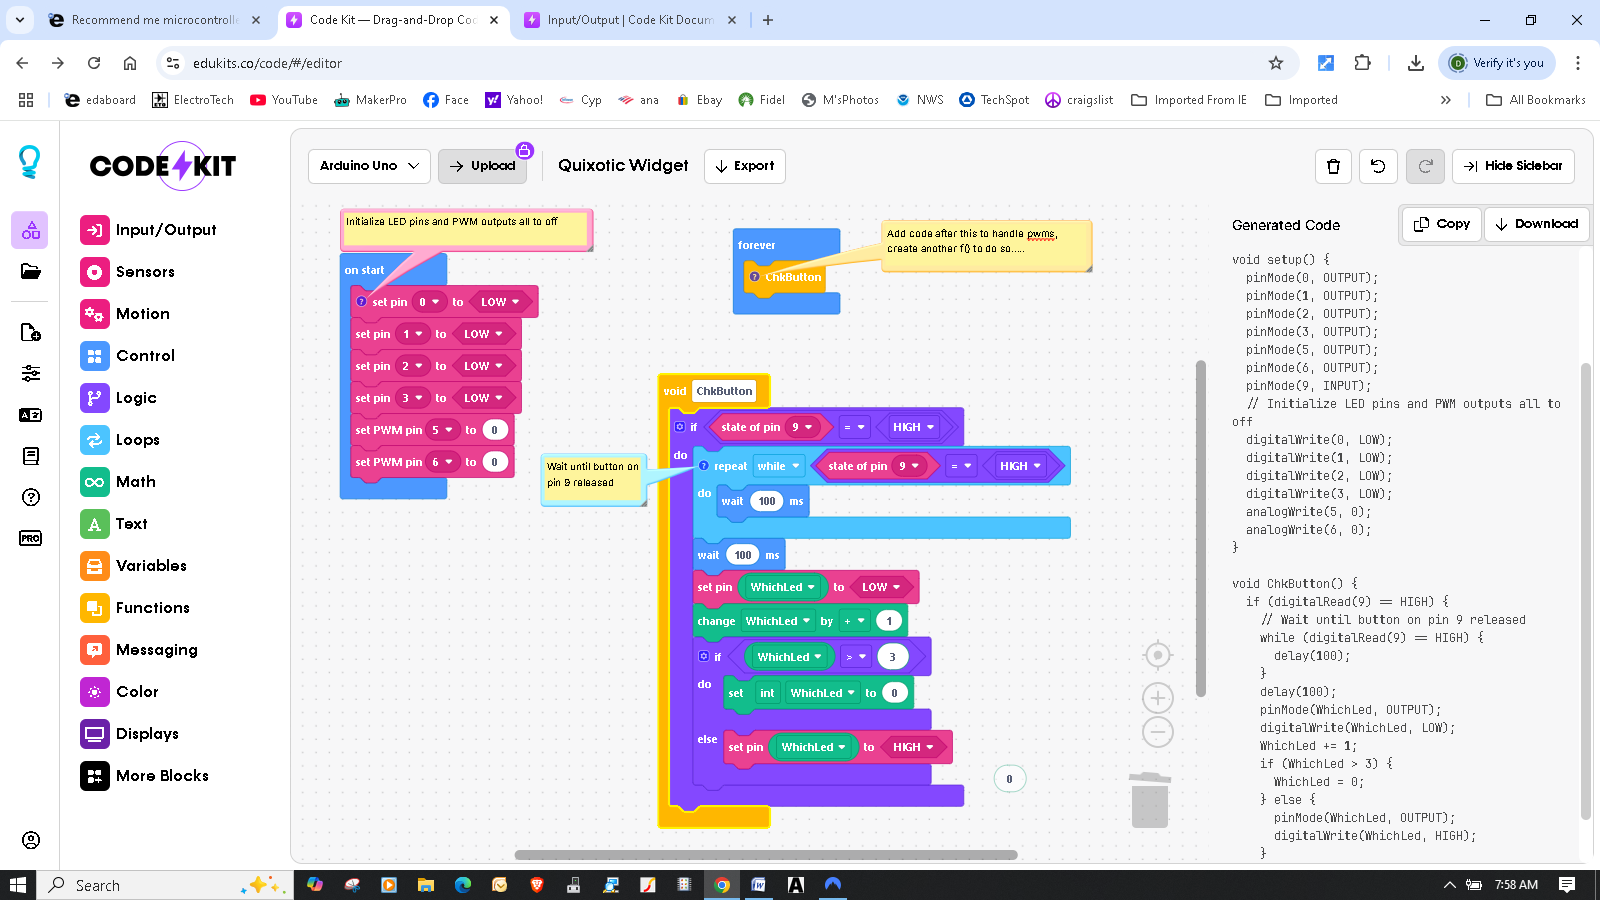Image resolution: width=1600 pixels, height=900 pixels.
Task: Switch to the Recommend me microcontroller tab
Action: (155, 20)
